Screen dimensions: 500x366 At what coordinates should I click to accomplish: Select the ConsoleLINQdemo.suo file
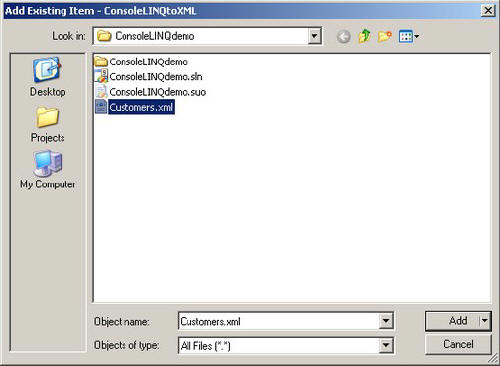(150, 92)
